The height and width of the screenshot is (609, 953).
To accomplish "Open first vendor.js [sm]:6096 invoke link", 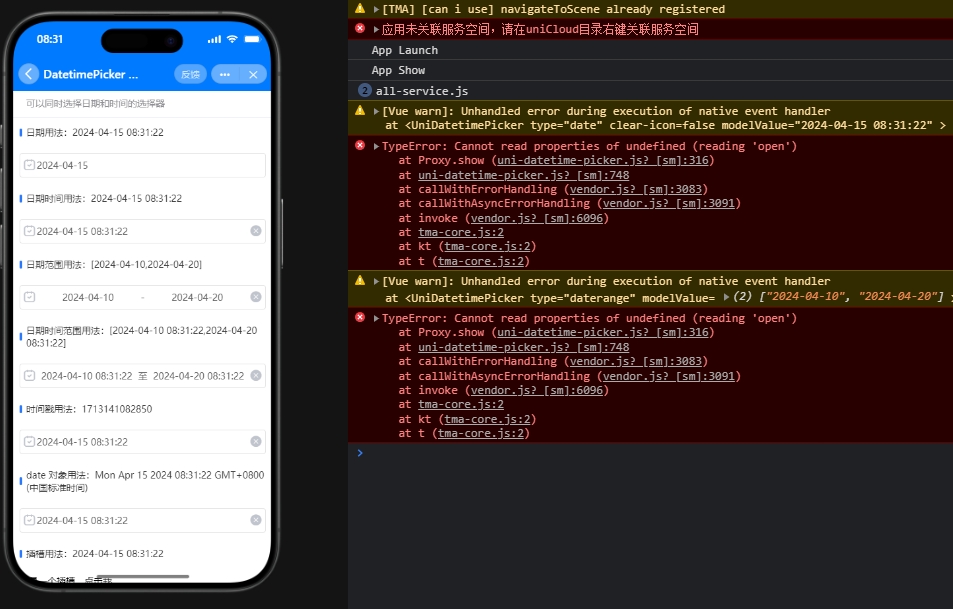I will tap(537, 218).
